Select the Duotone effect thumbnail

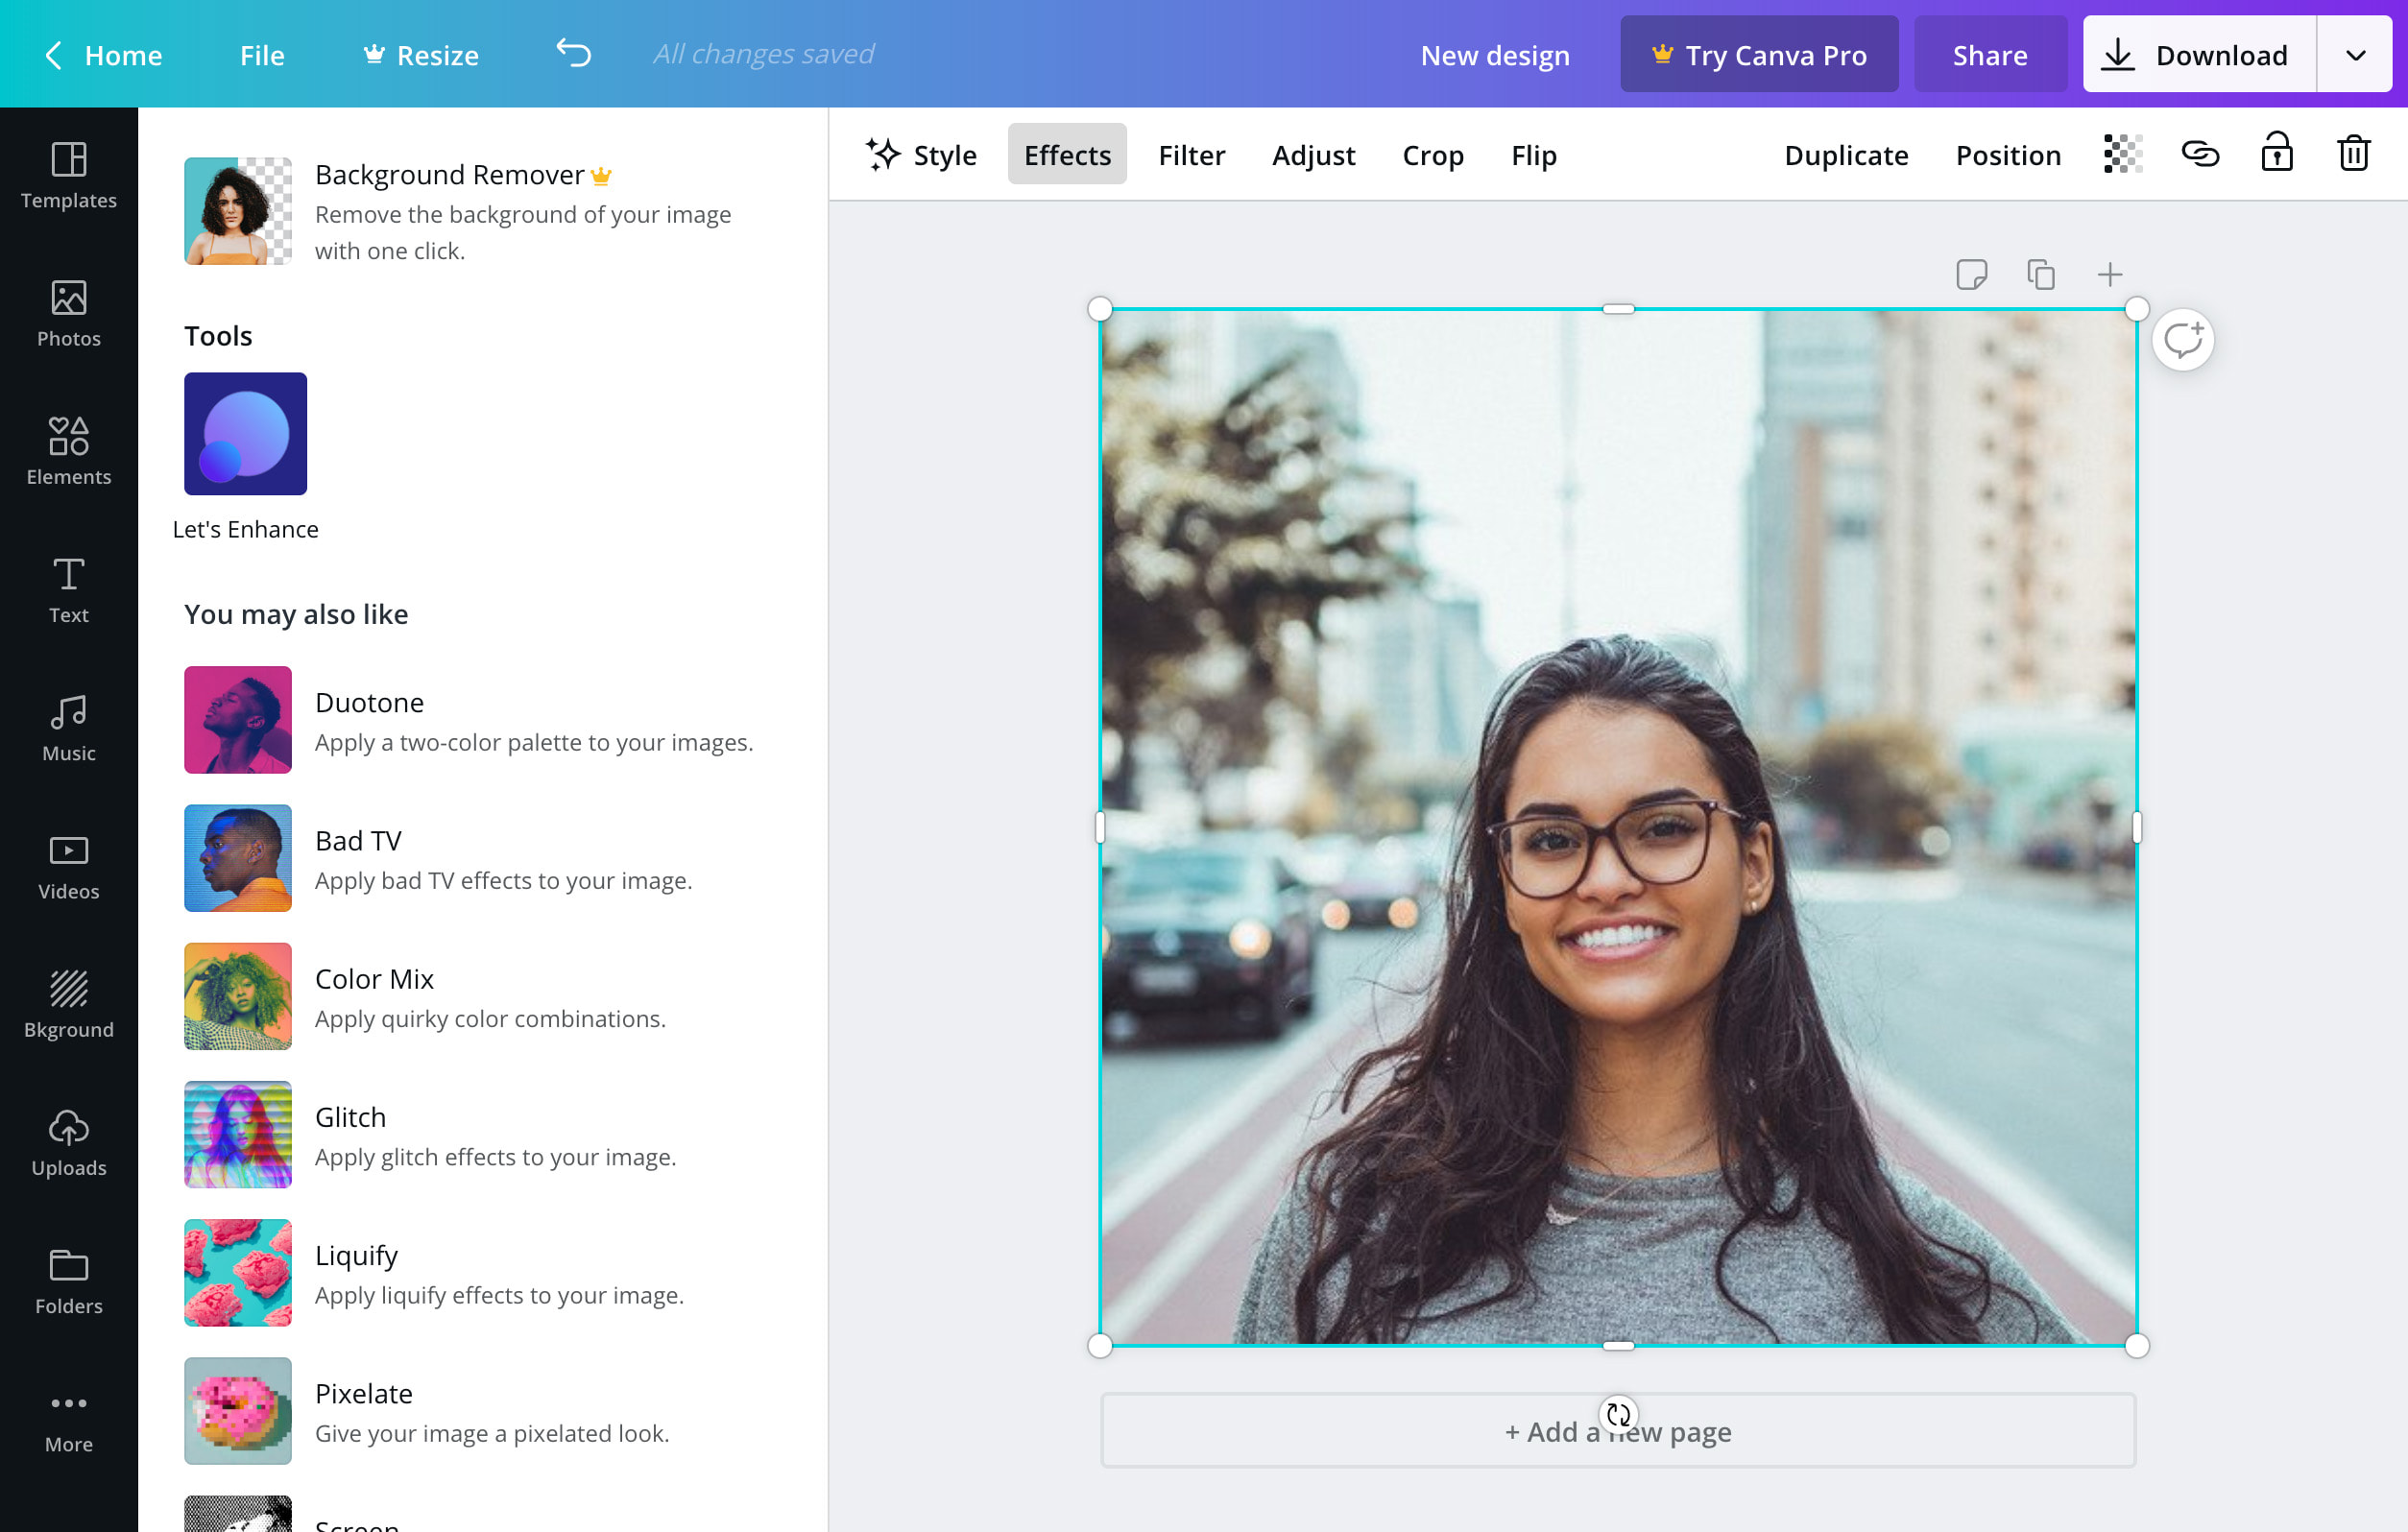coord(237,719)
